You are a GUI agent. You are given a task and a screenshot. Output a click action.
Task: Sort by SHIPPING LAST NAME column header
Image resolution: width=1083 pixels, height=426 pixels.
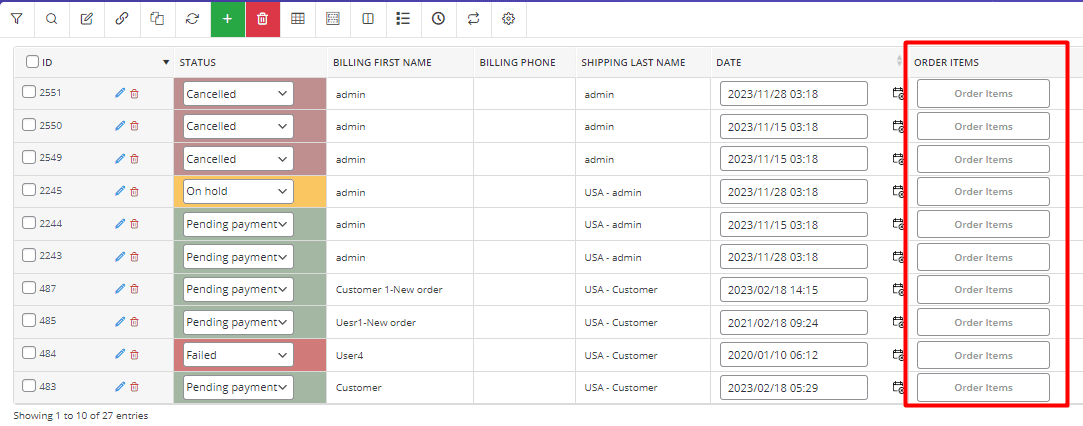pyautogui.click(x=633, y=62)
